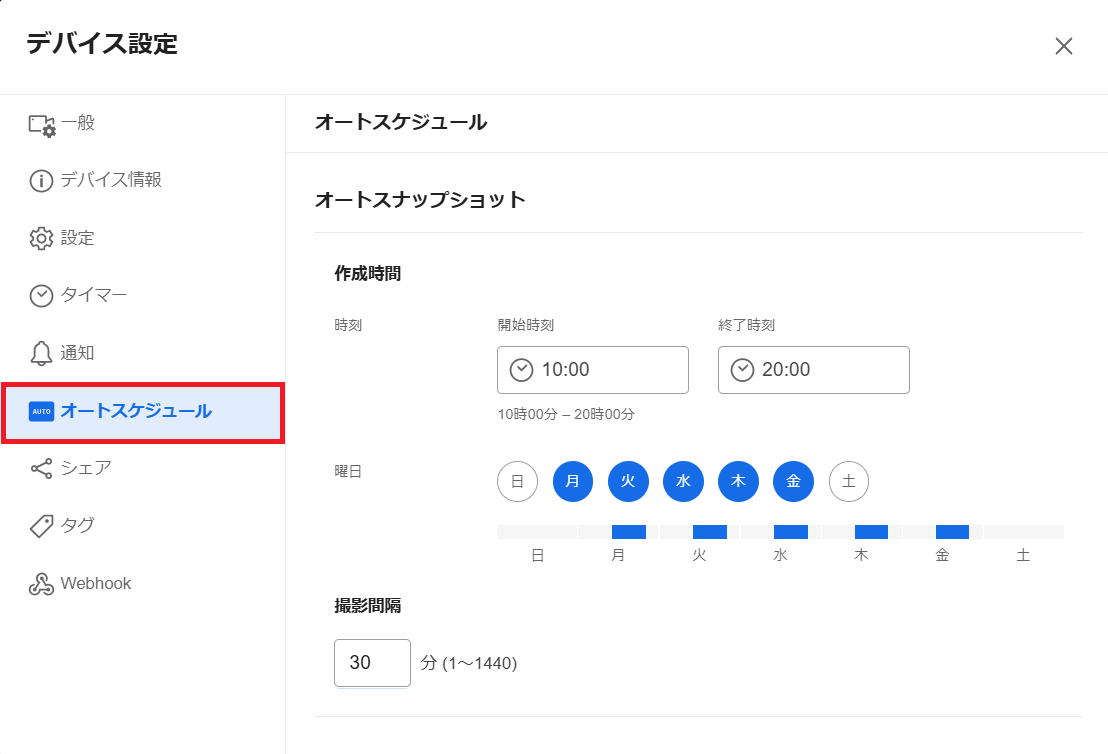1108x754 pixels.
Task: Disable Thursday 木 day toggle
Action: pos(738,481)
